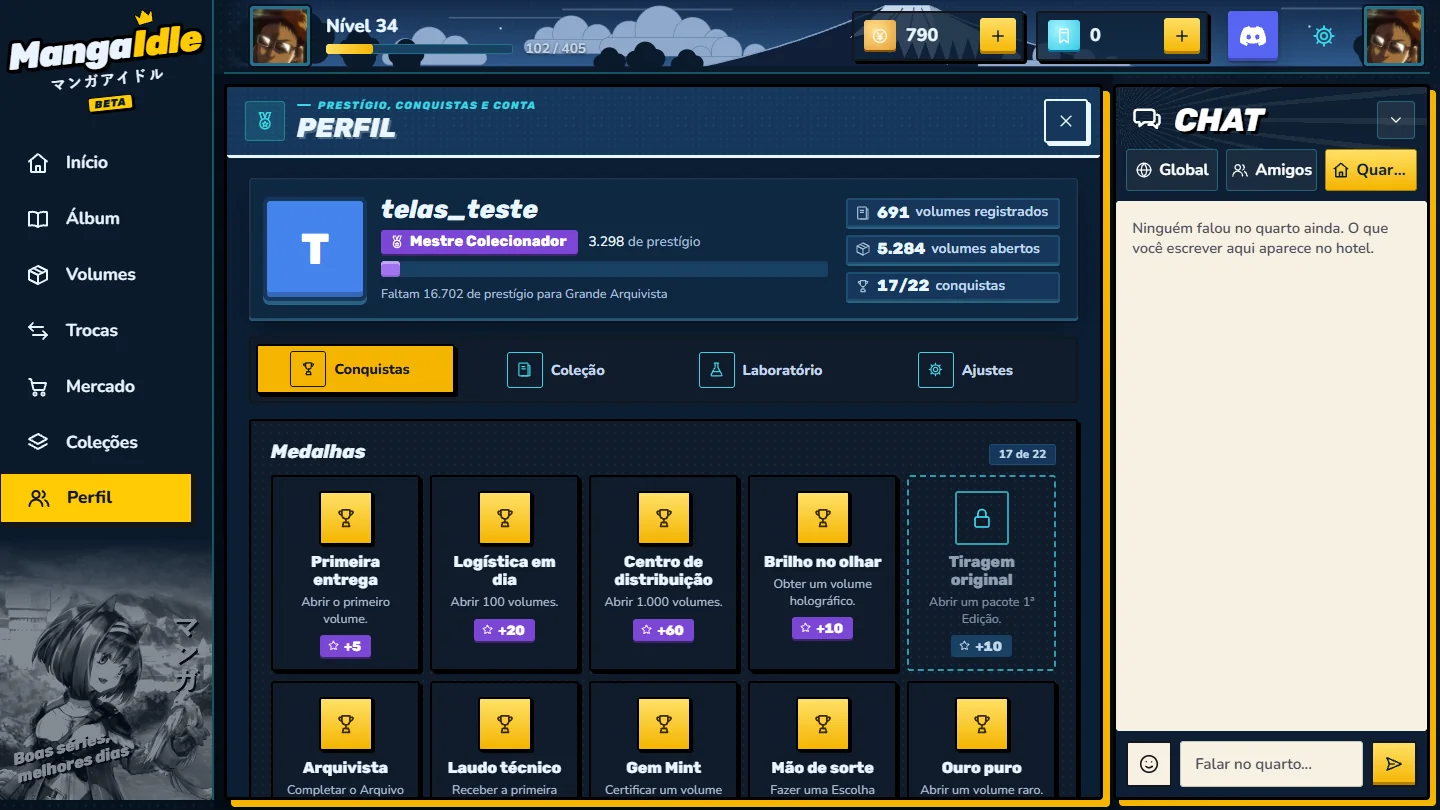Add coins with the plus beside 790
The image size is (1440, 810).
[x=997, y=37]
